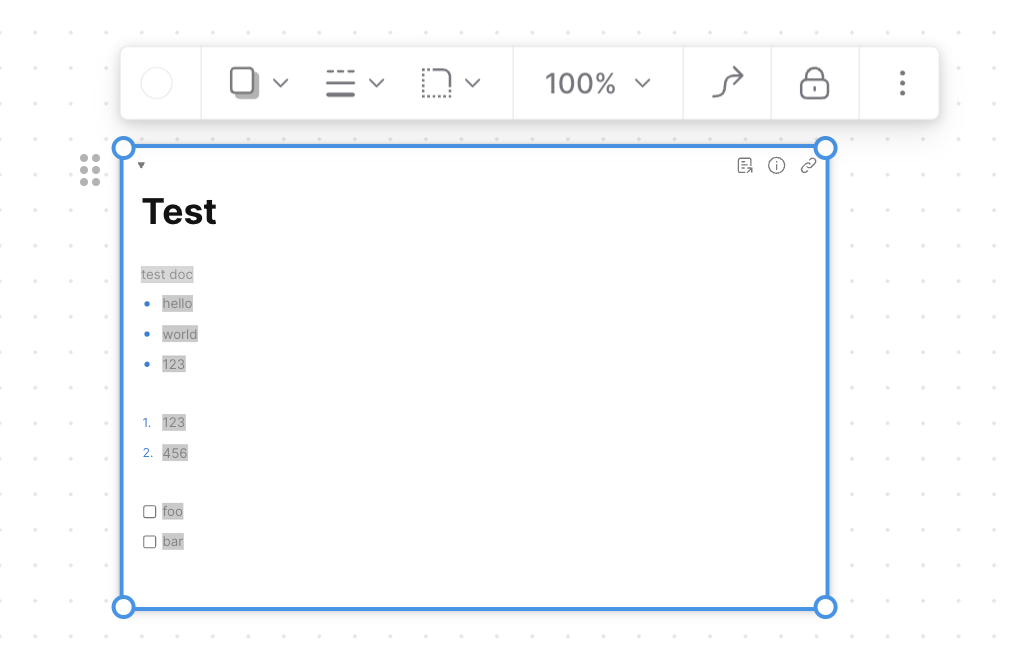Open the three-dot more options menu
This screenshot has width=1020, height=662.
tap(902, 83)
